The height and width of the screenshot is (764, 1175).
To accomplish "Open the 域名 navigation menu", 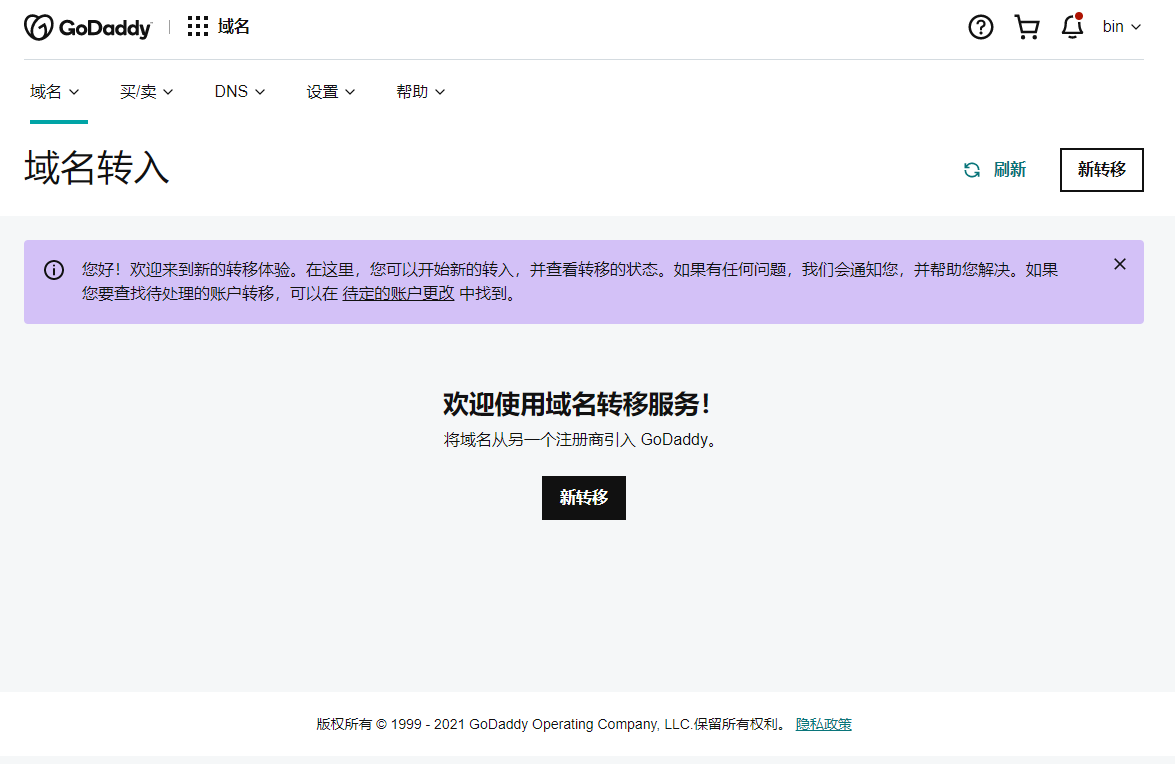I will (54, 91).
